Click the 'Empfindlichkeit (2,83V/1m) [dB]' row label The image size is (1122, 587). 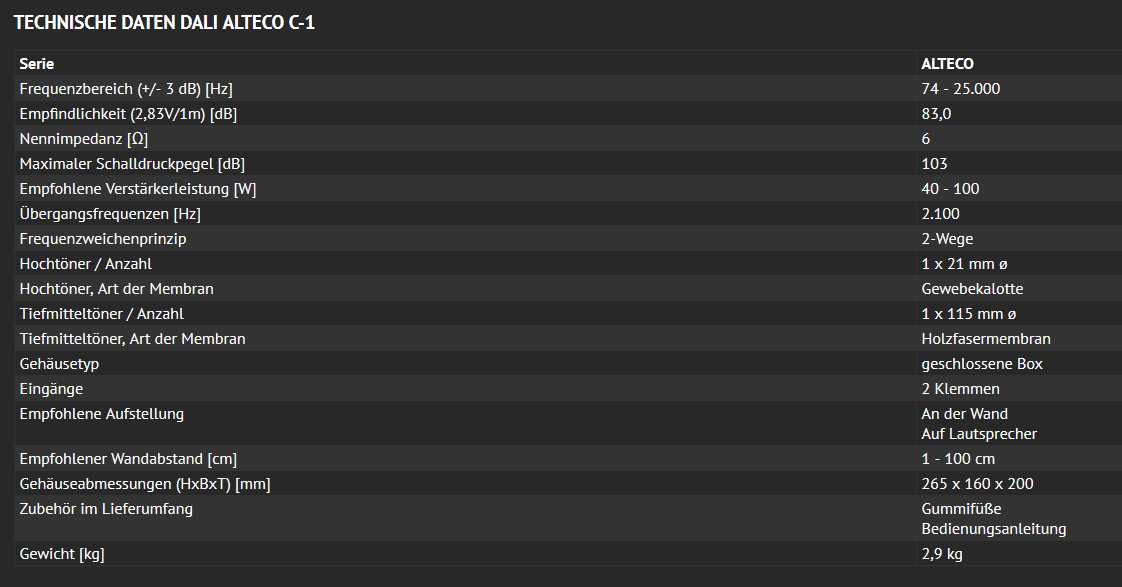tap(128, 114)
